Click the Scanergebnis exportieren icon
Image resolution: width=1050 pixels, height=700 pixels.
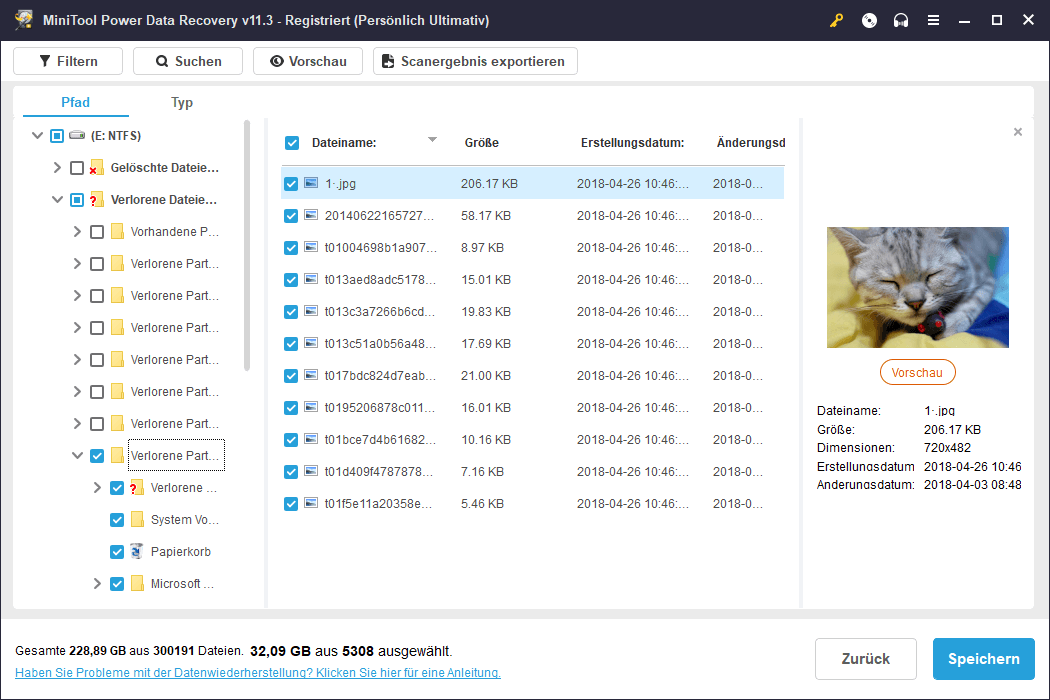click(x=387, y=61)
